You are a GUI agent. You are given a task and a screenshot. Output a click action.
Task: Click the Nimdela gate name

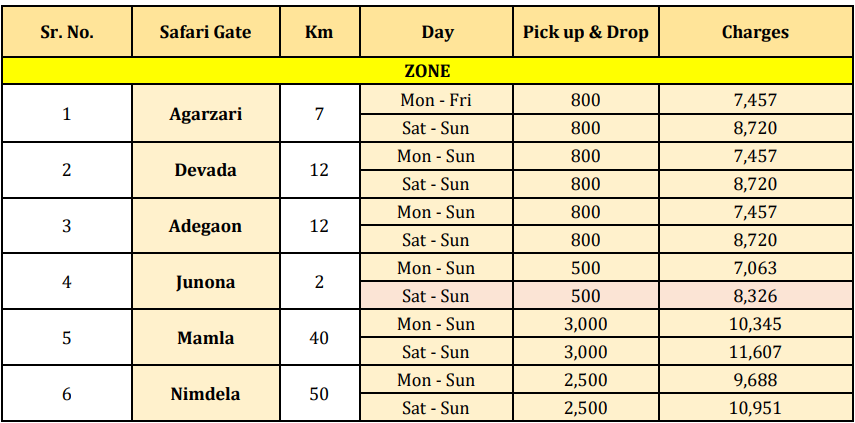(x=206, y=394)
